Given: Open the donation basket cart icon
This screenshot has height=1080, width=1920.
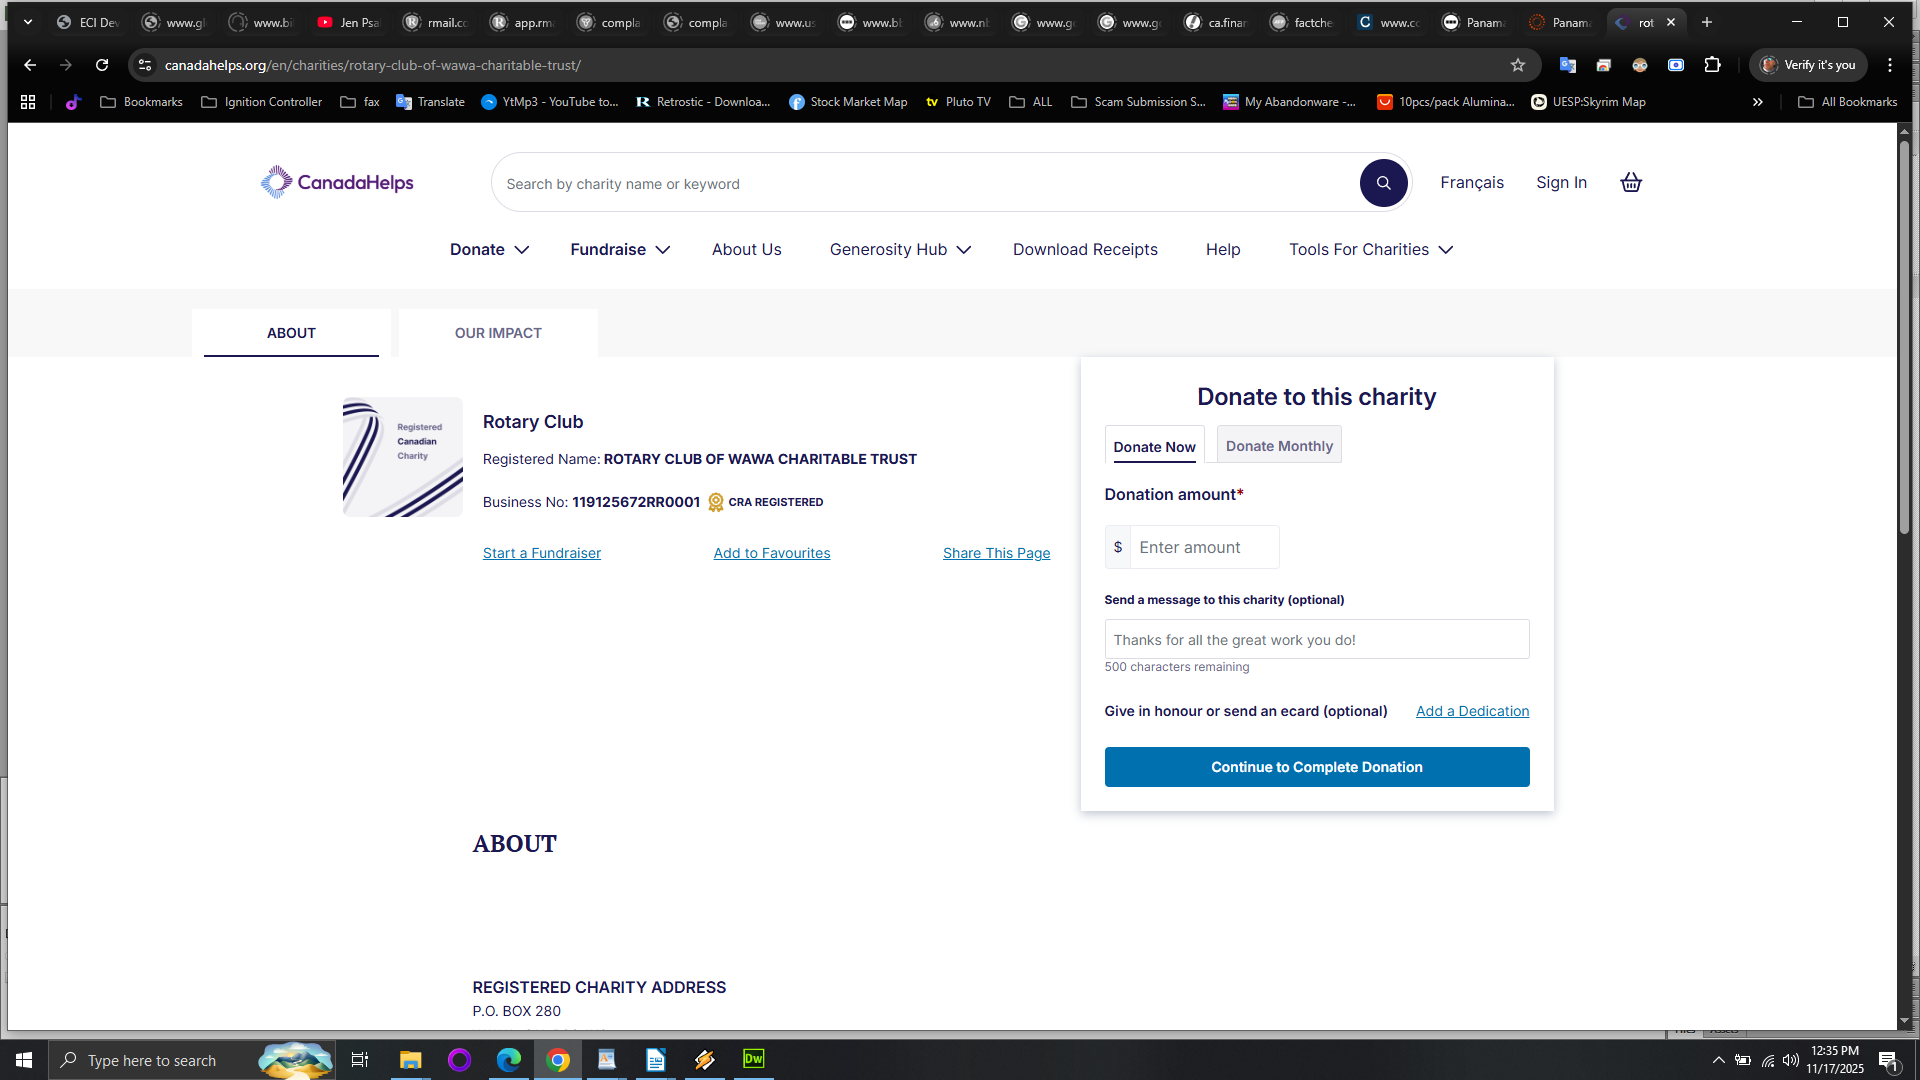Looking at the screenshot, I should point(1631,182).
